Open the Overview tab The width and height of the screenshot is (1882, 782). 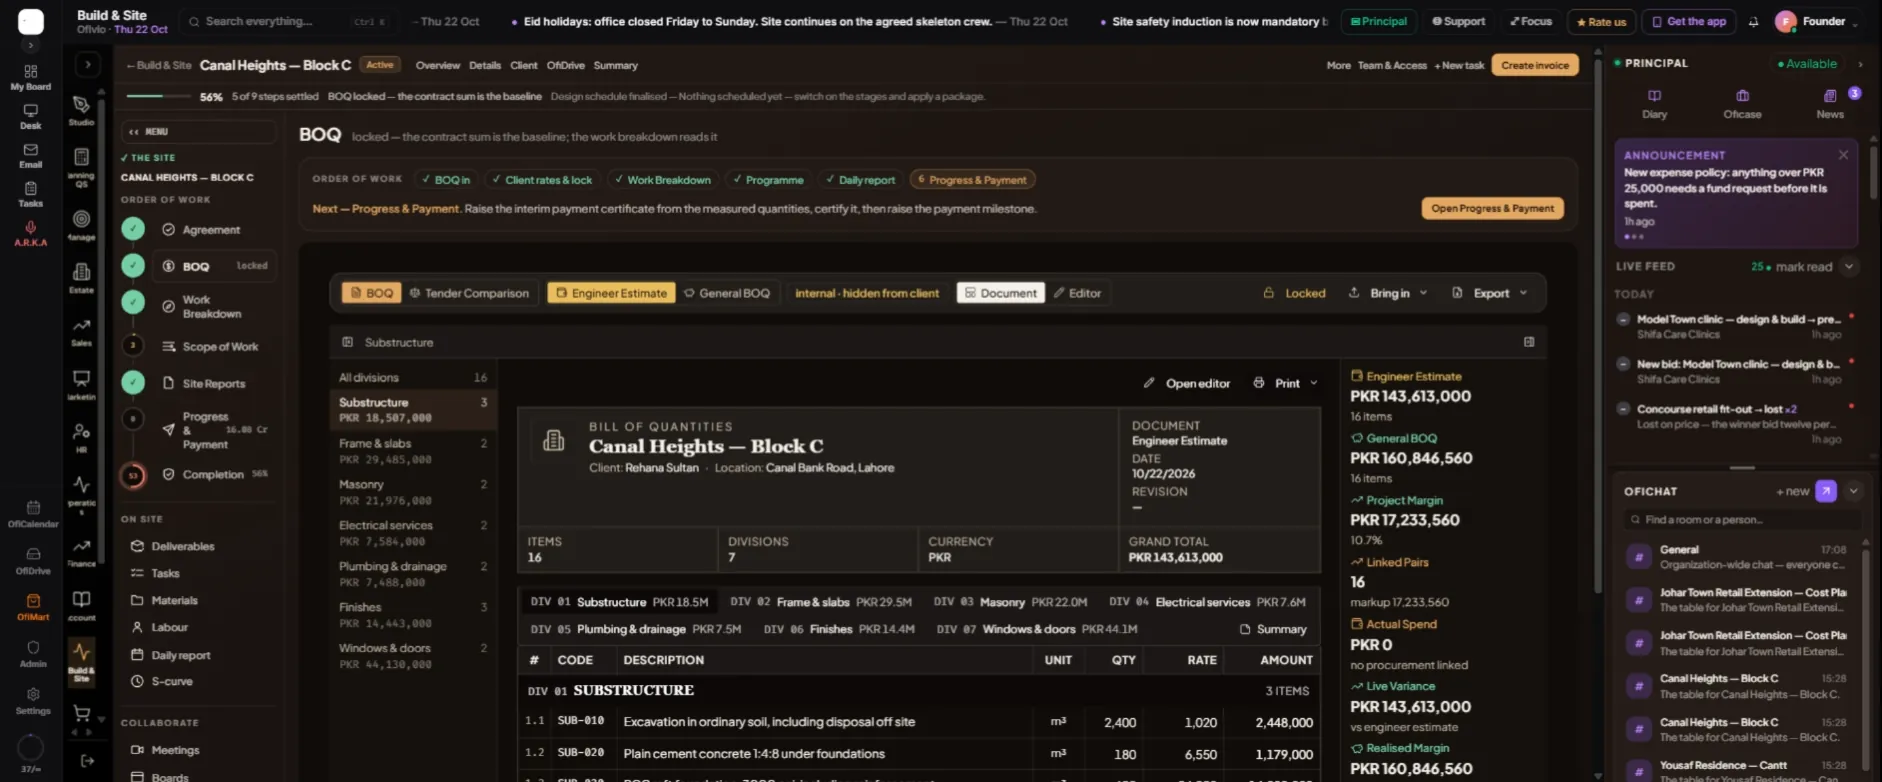click(x=438, y=65)
